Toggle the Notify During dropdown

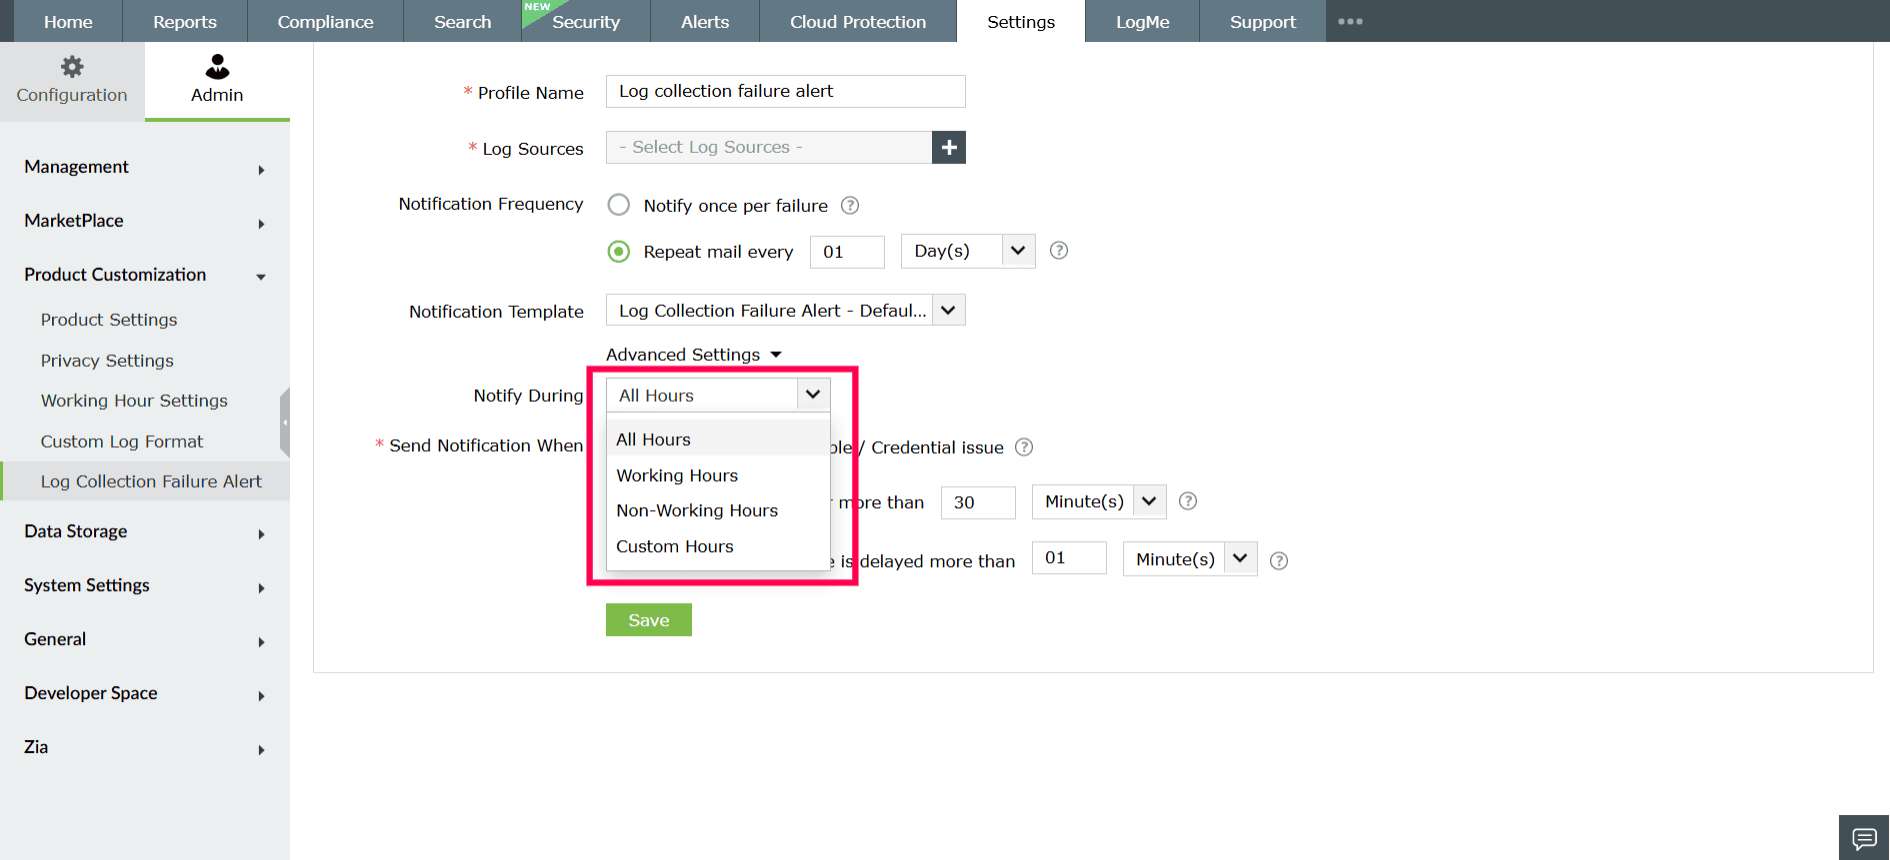coord(718,395)
